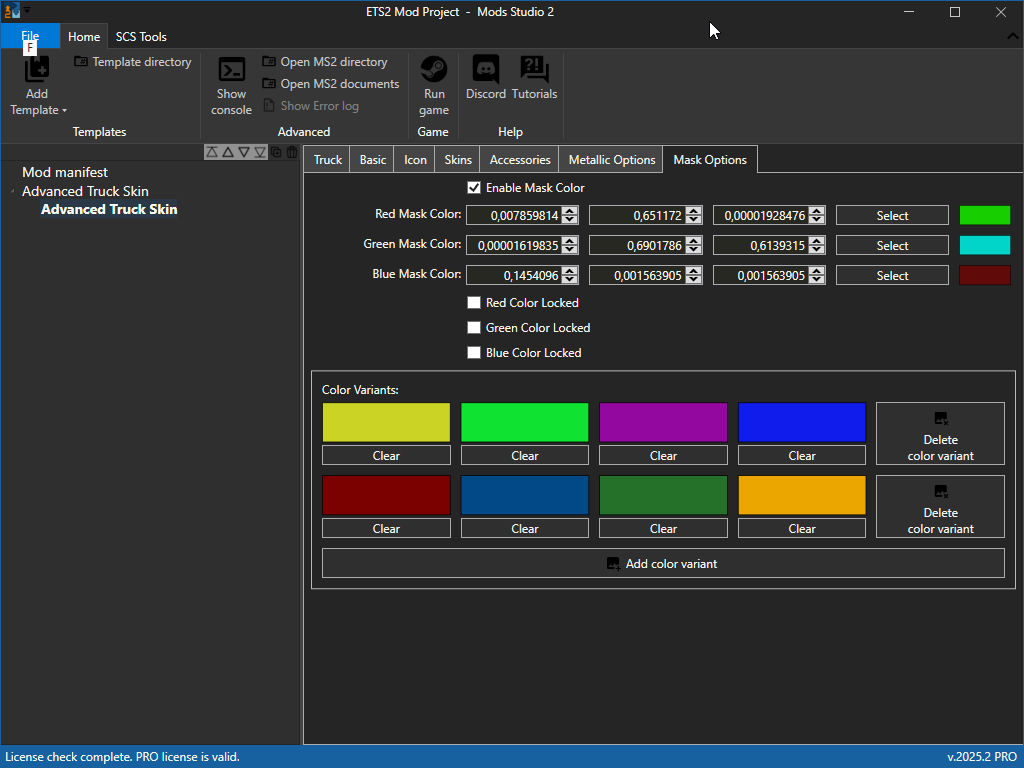1024x768 pixels.
Task: Enable the Red Color Locked checkbox
Action: (474, 303)
